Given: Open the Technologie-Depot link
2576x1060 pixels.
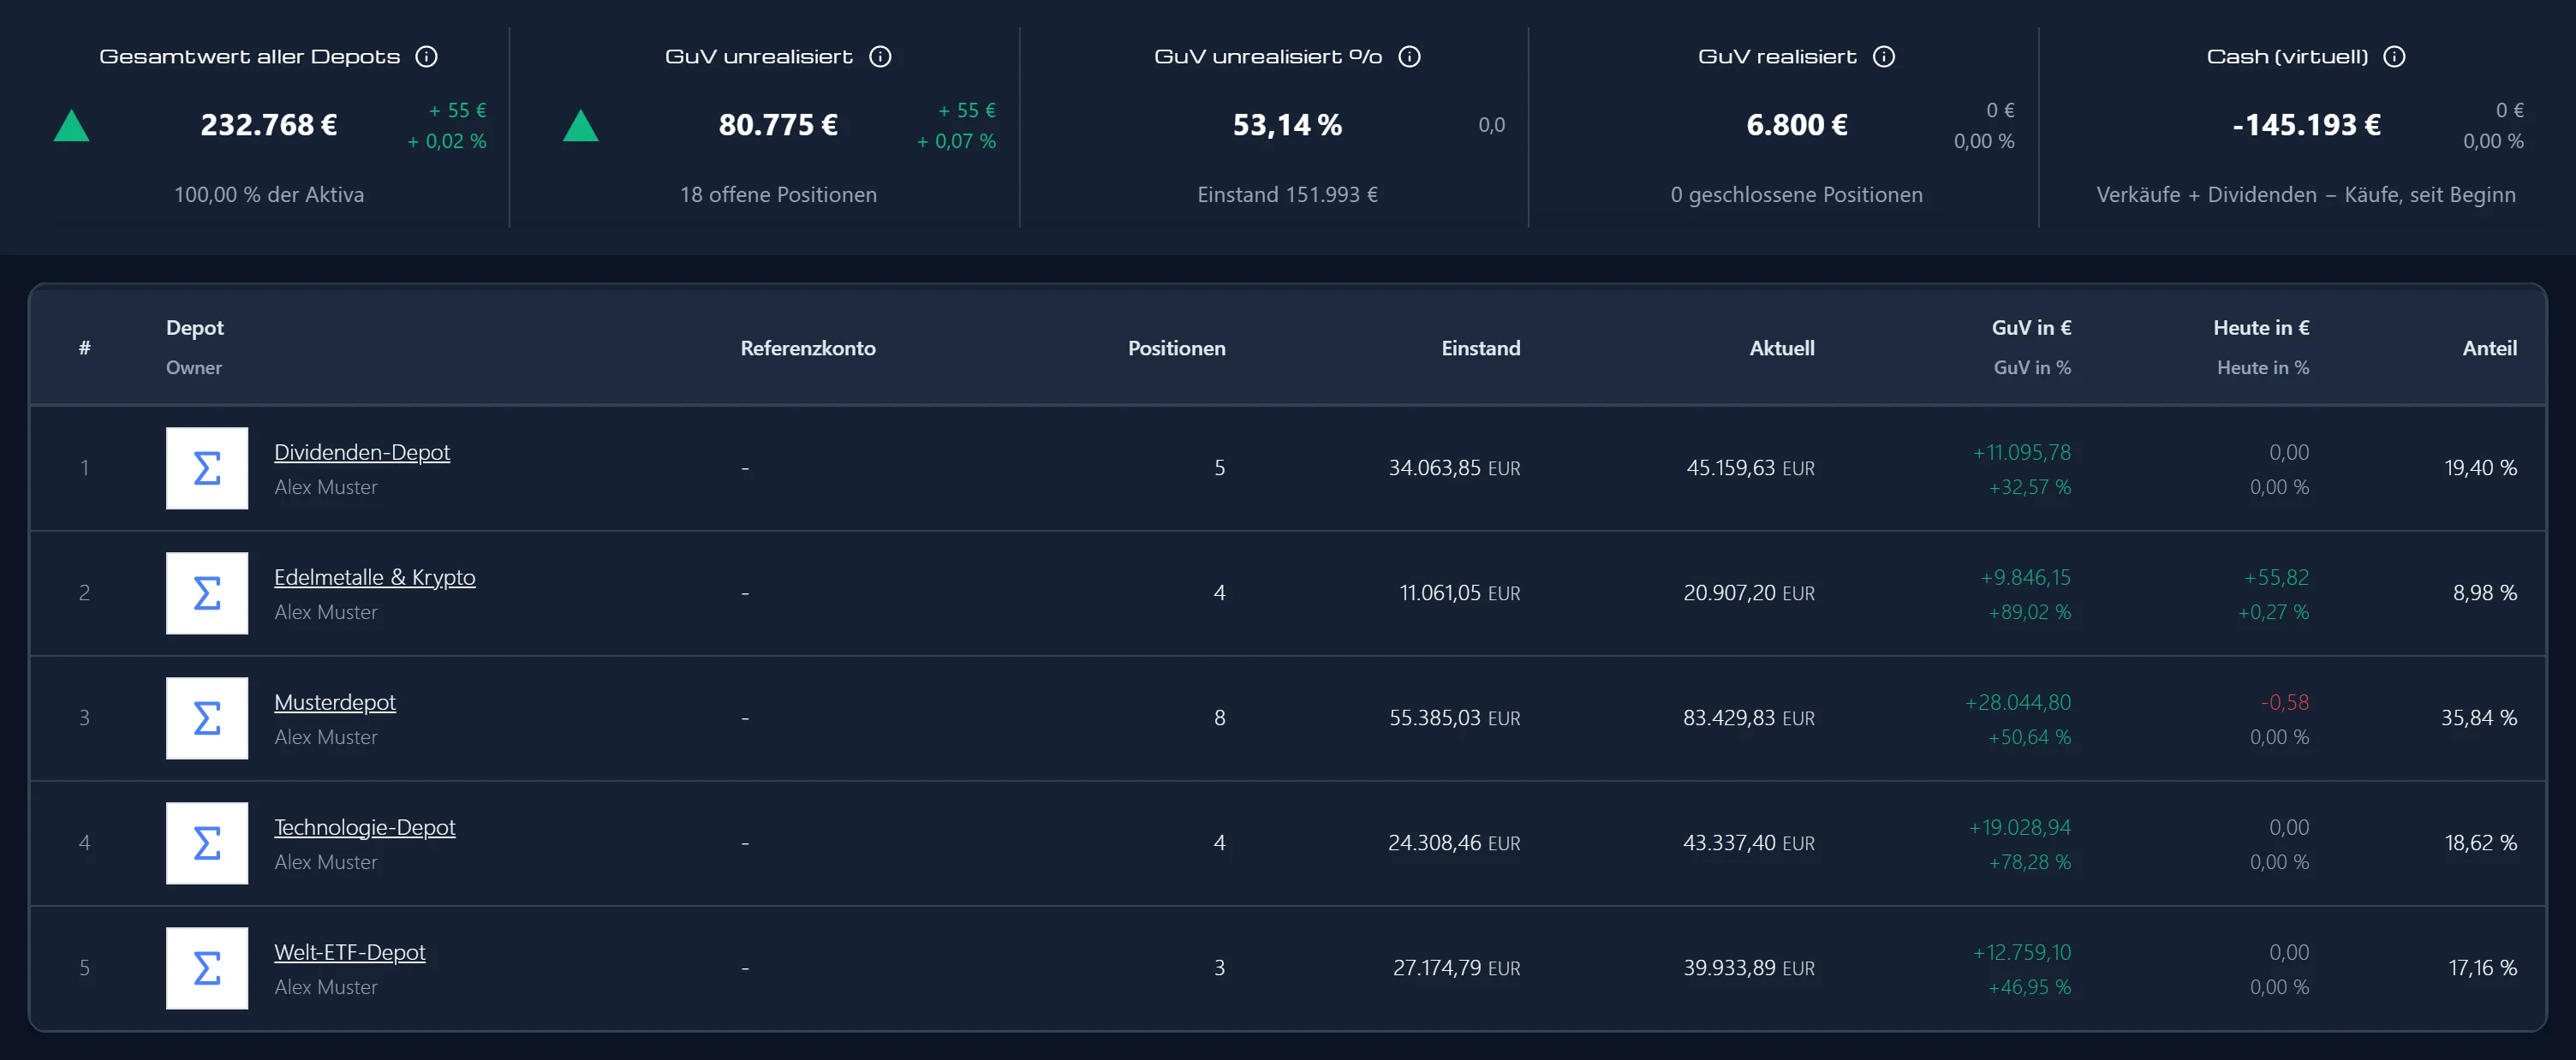Looking at the screenshot, I should (365, 827).
